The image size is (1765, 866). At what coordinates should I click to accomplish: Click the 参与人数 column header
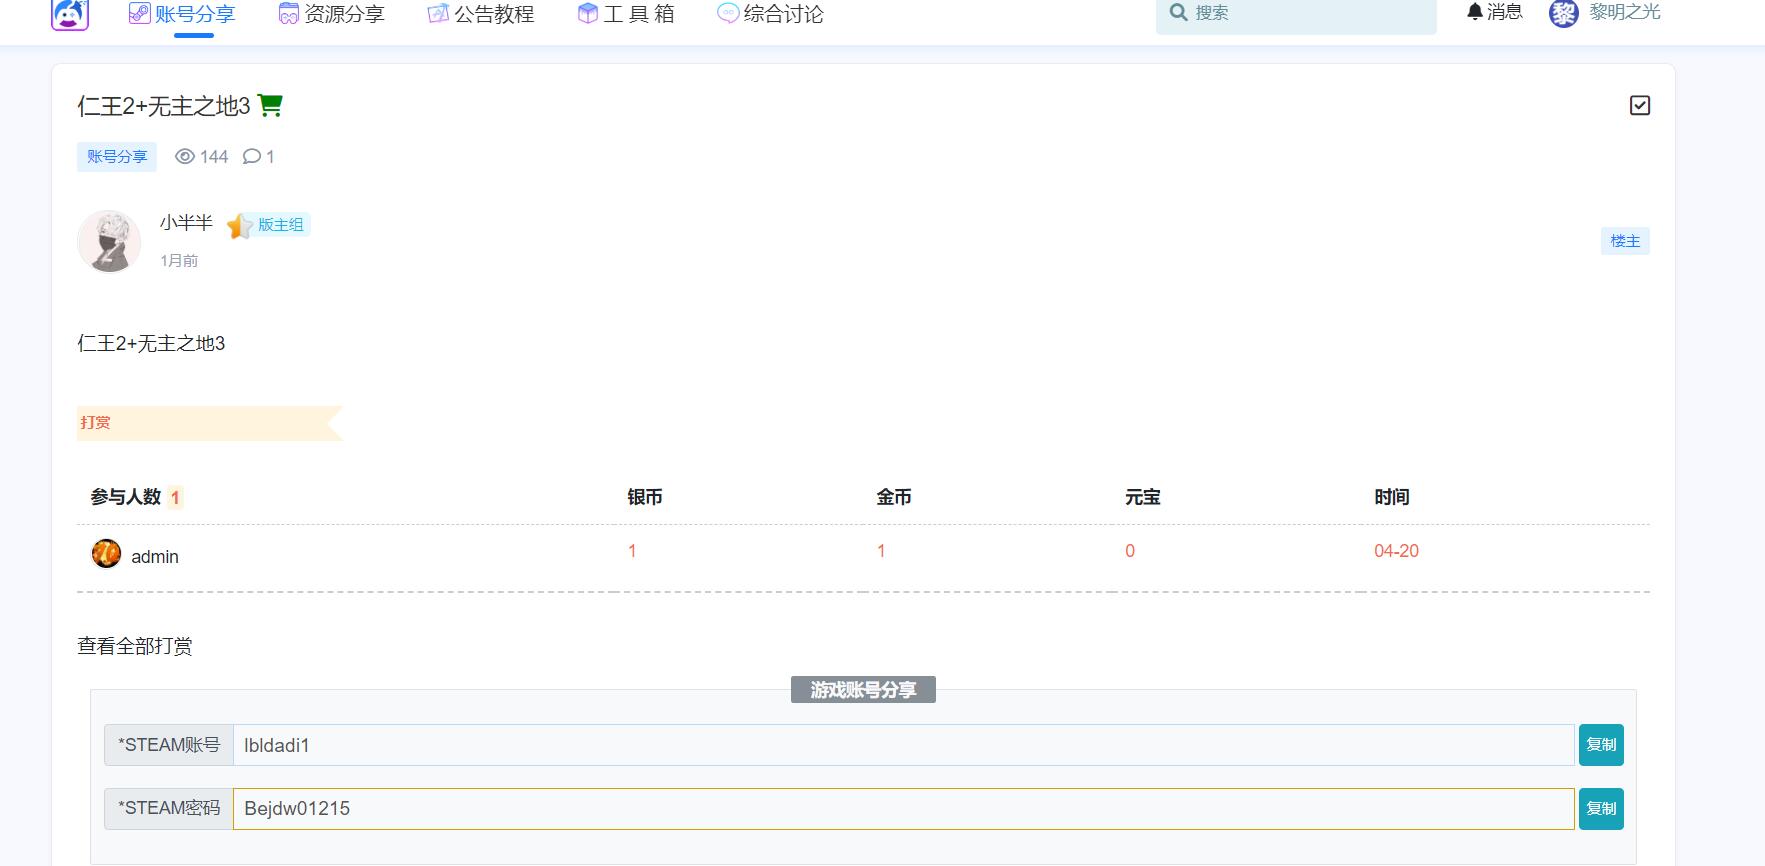pos(126,497)
